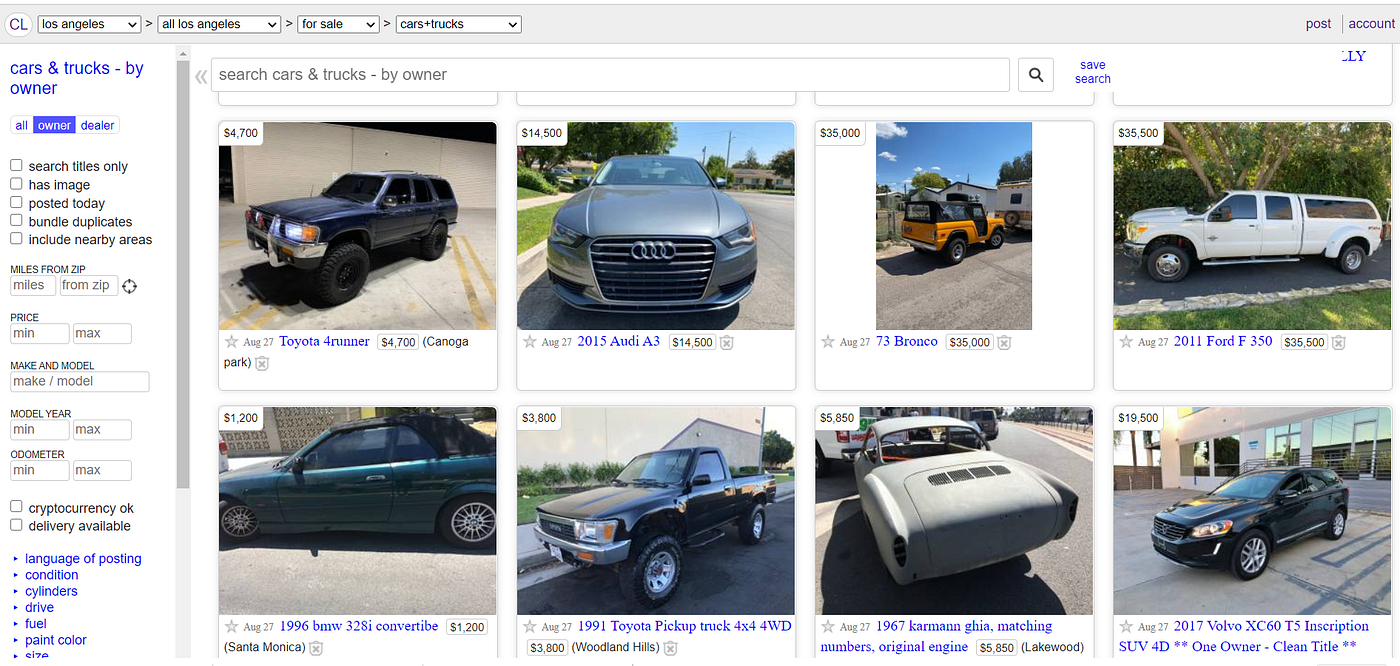
Task: Open the karmann ghia photo
Action: click(954, 511)
